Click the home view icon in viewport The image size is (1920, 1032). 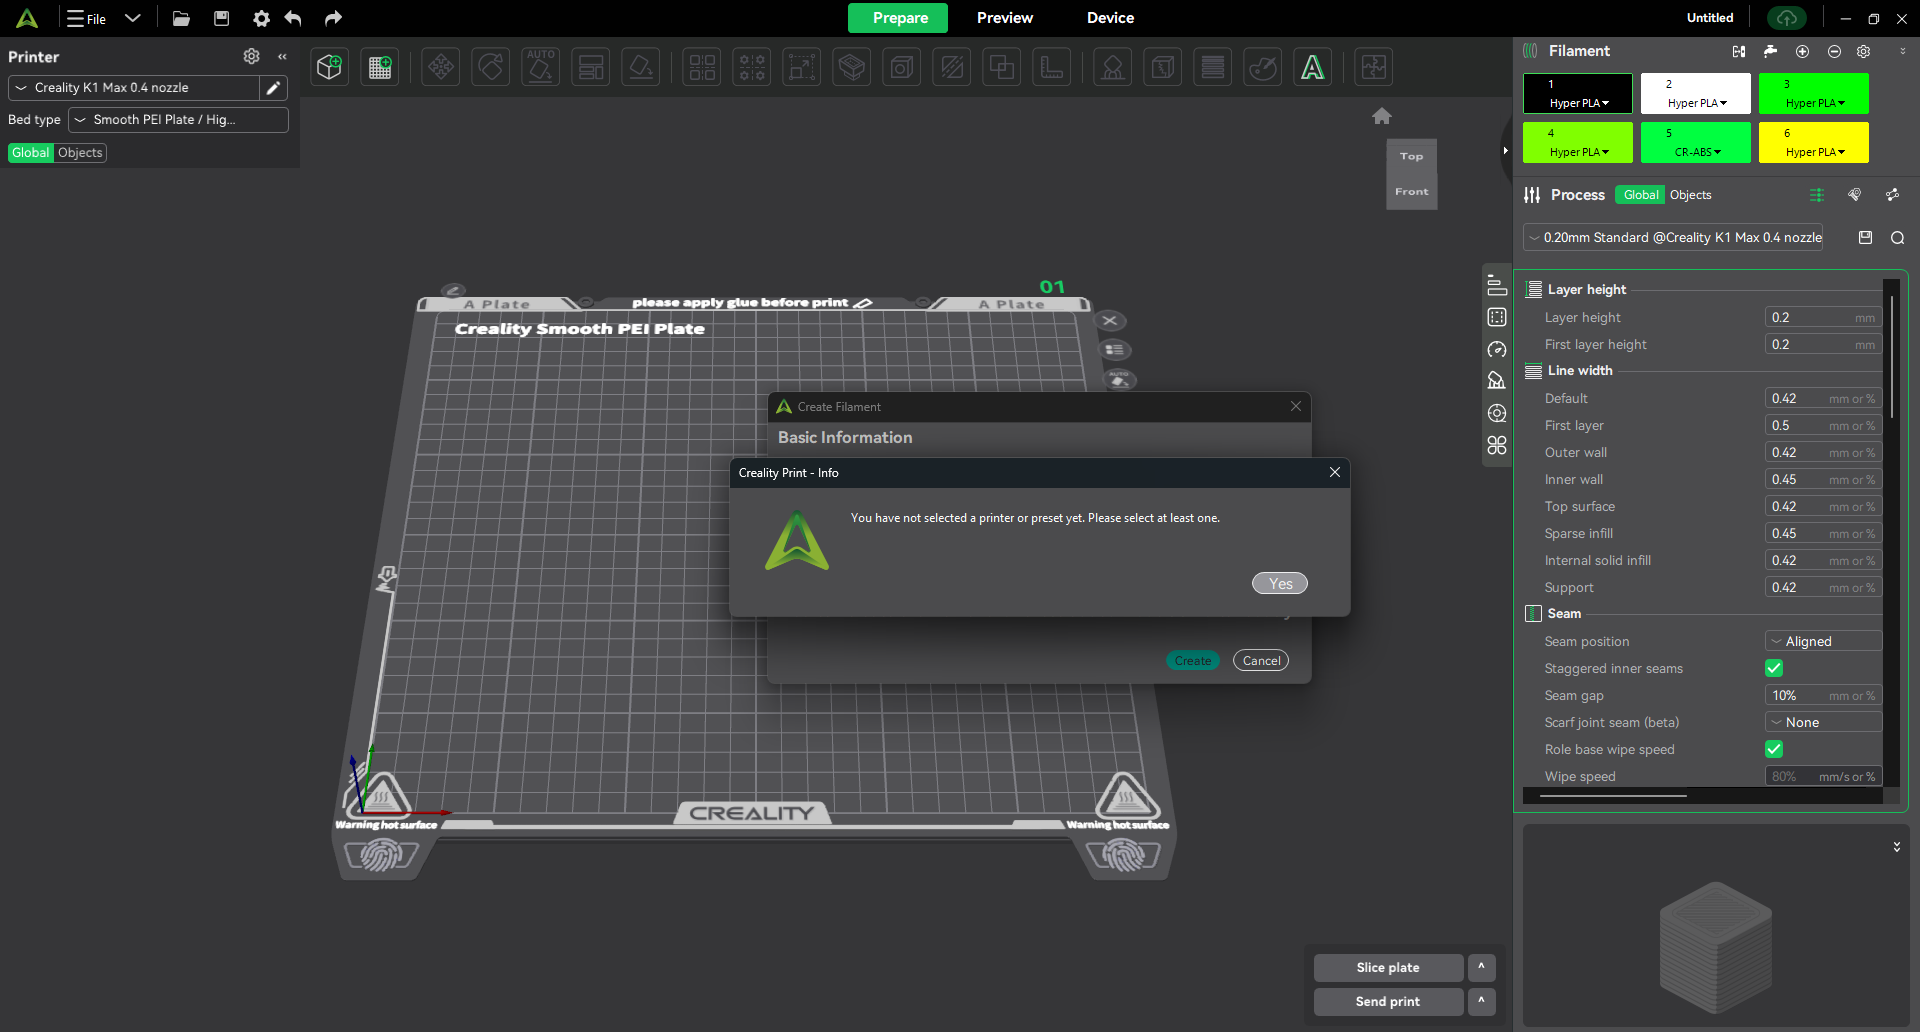coord(1382,116)
